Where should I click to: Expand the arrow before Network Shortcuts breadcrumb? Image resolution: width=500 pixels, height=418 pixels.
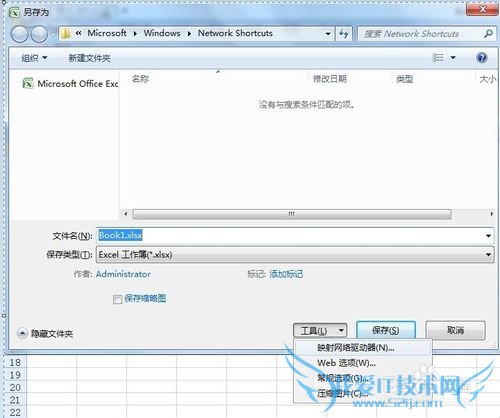tap(189, 34)
